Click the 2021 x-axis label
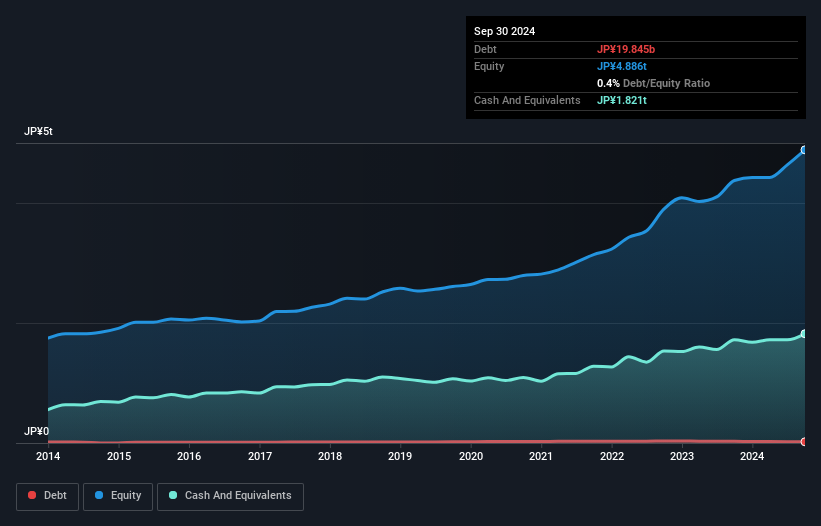The image size is (821, 526). [x=541, y=457]
